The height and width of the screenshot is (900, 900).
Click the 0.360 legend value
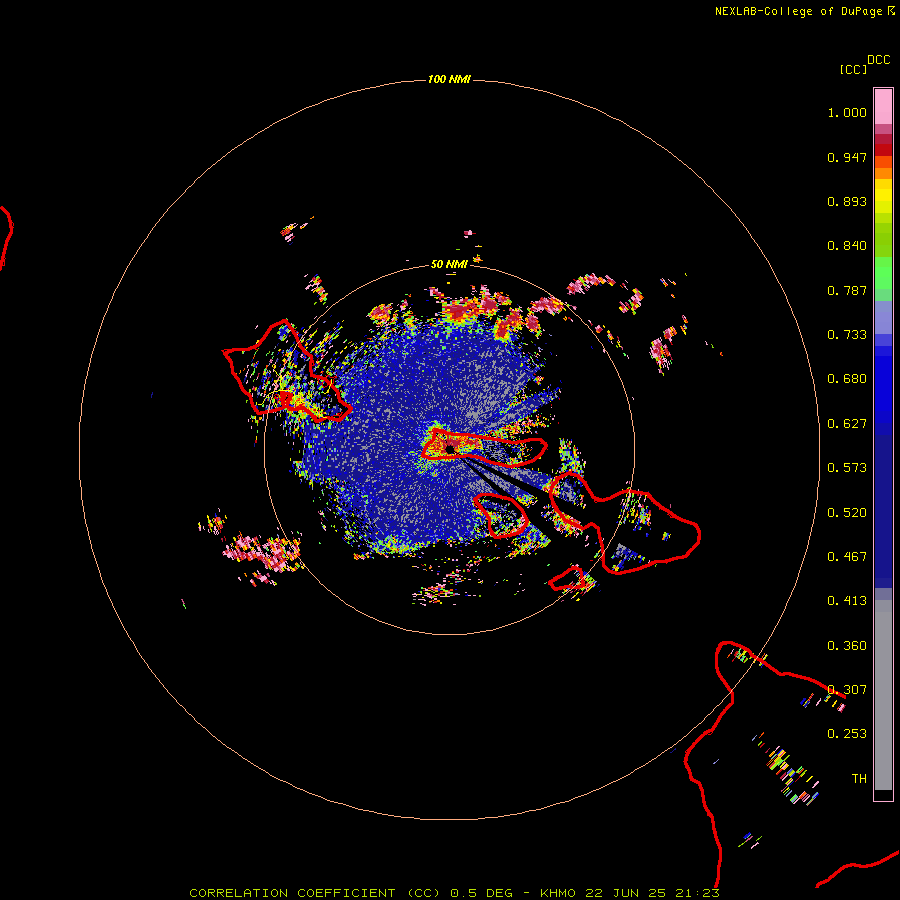pyautogui.click(x=847, y=646)
